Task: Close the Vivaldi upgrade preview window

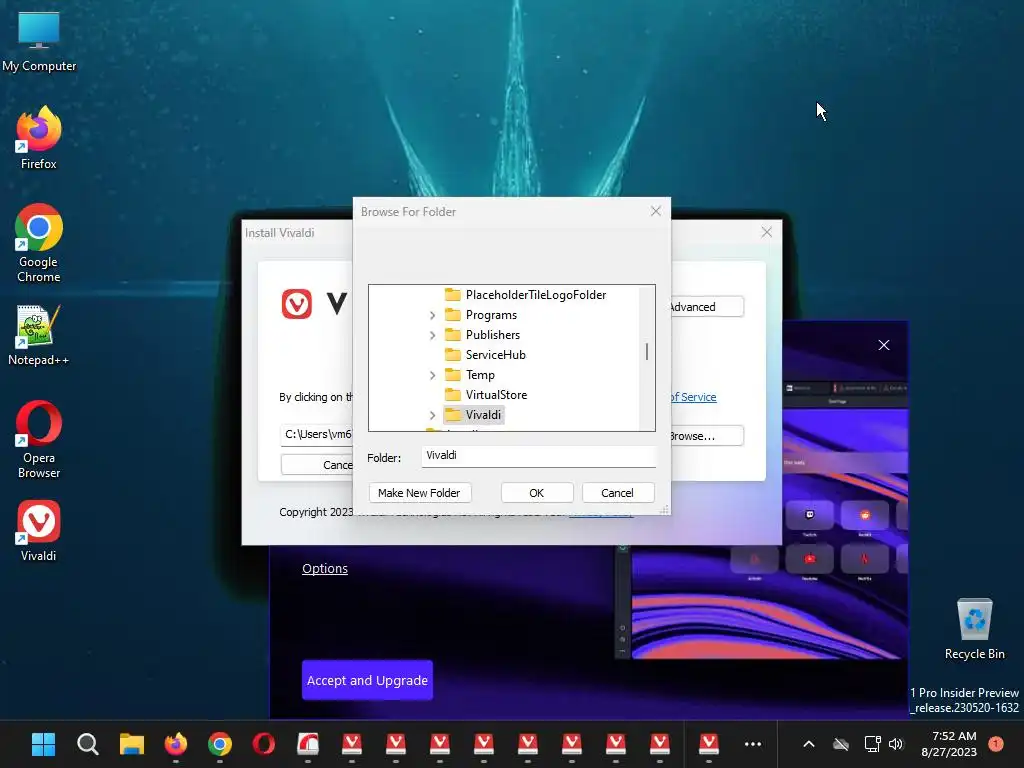Action: coord(884,345)
